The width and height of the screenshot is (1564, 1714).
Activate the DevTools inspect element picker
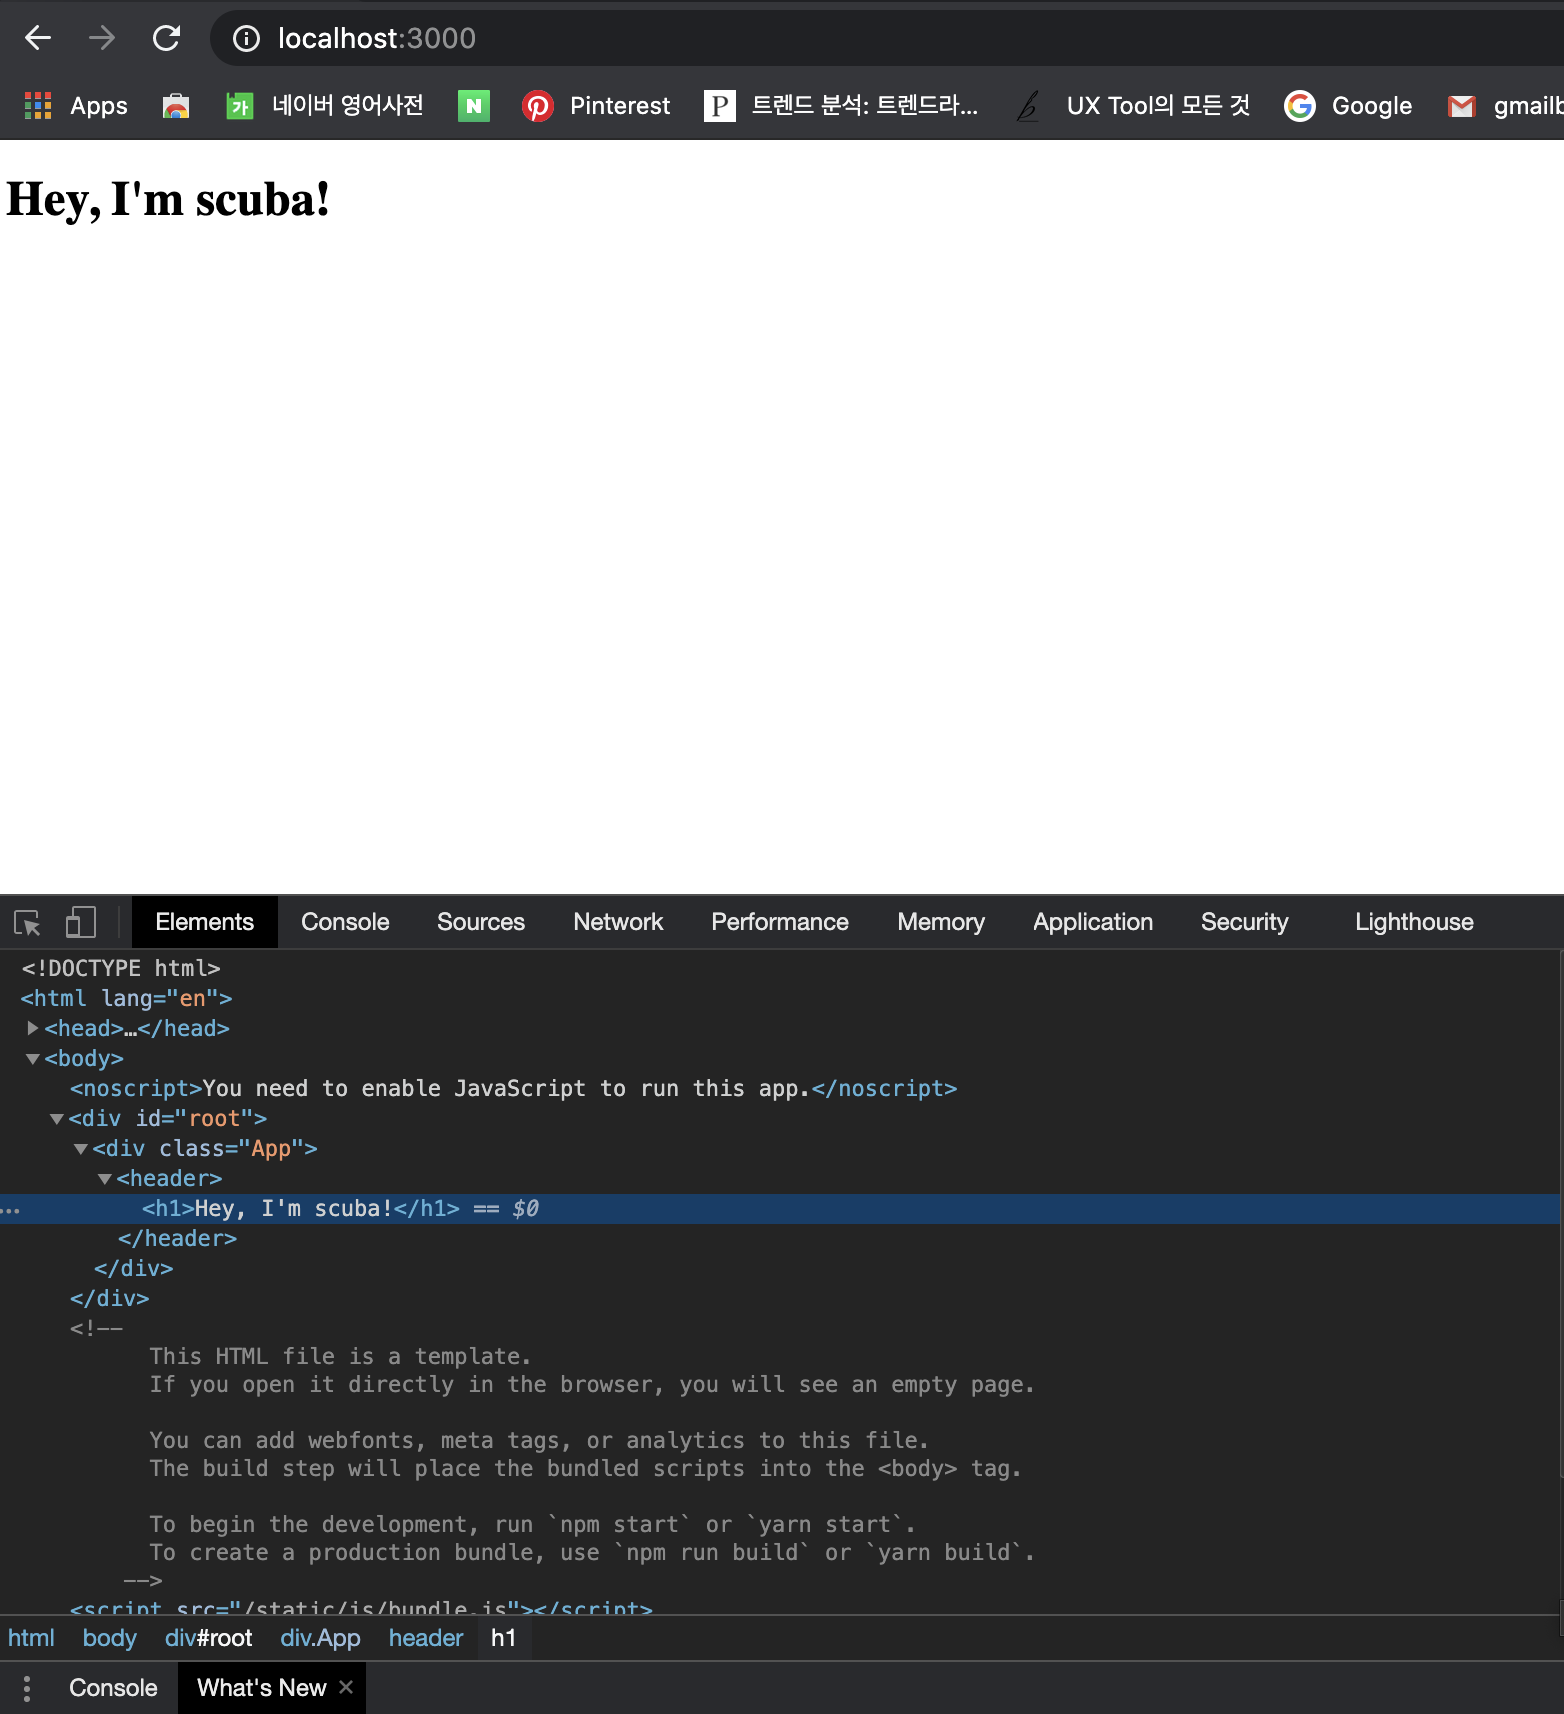27,922
